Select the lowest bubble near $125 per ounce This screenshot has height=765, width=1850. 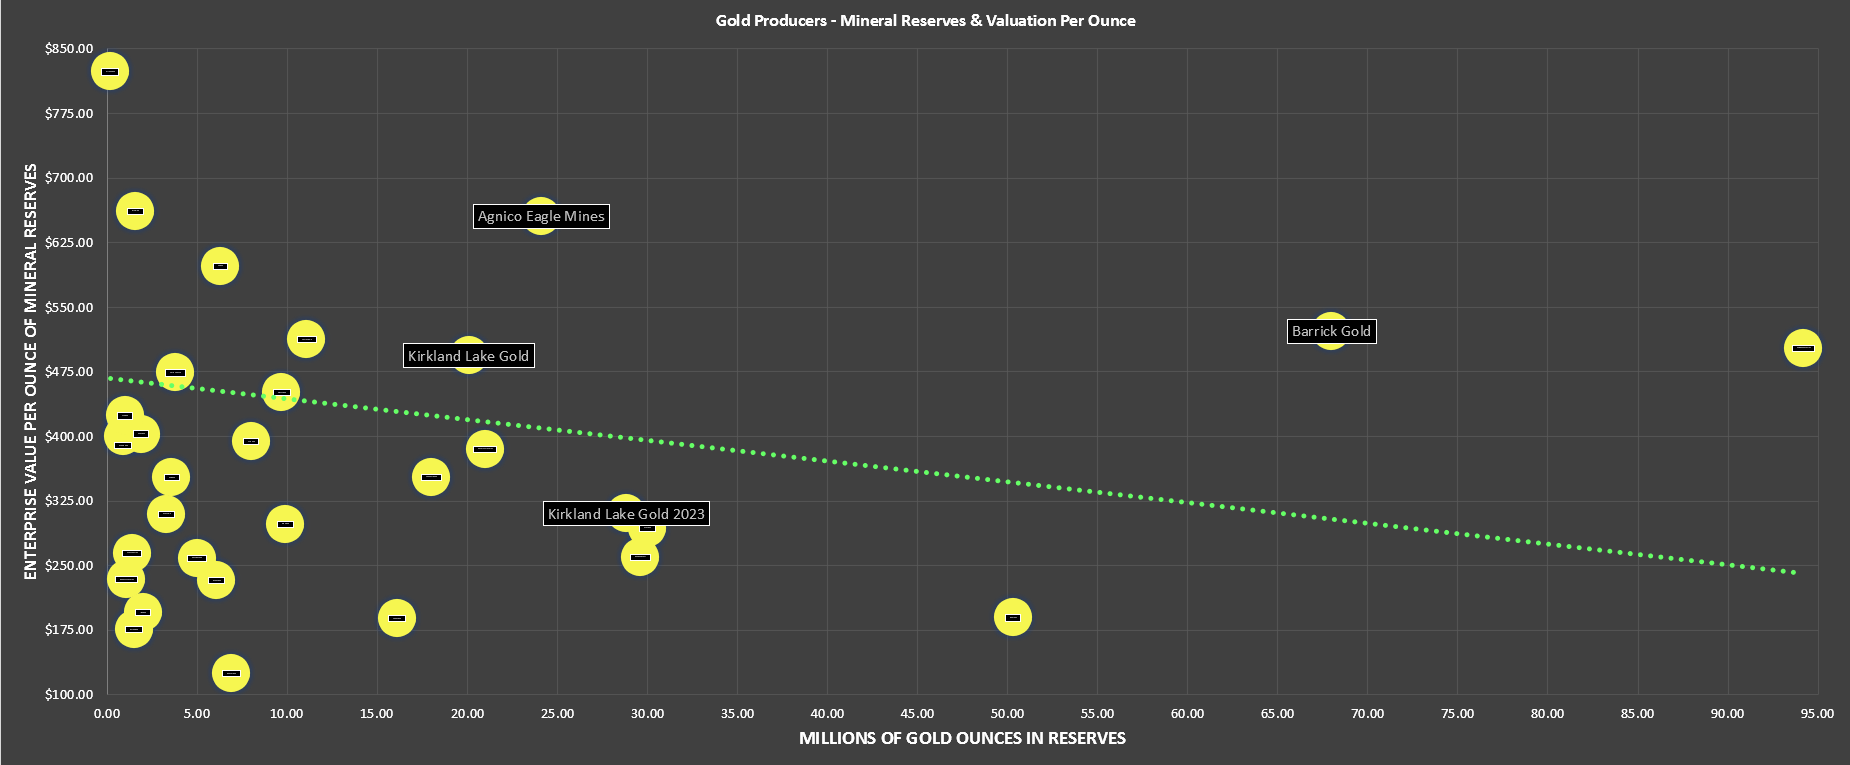point(231,673)
